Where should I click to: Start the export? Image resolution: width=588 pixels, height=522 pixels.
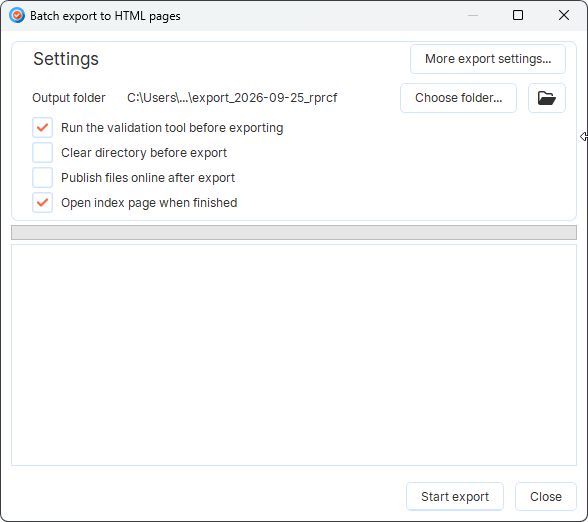point(455,496)
